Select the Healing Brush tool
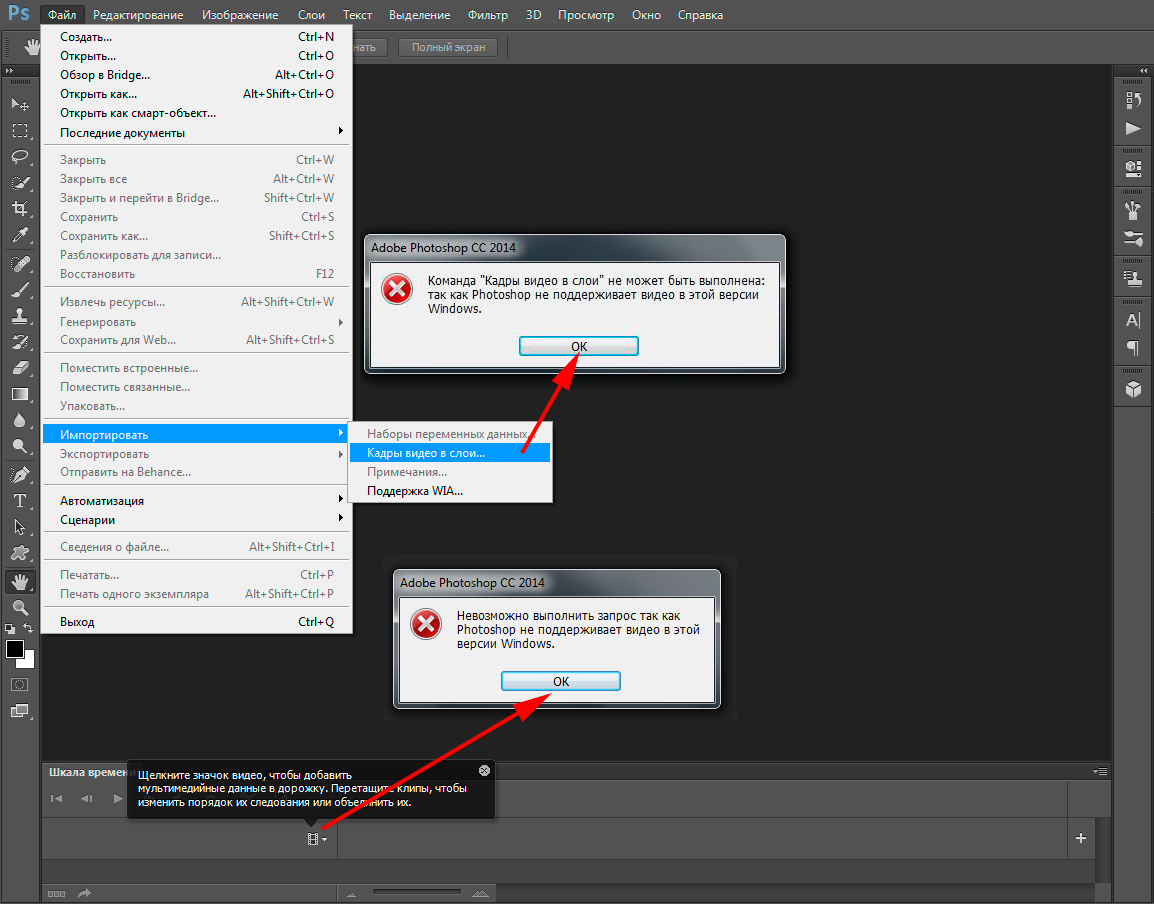Screen dimensions: 1154x904 [x=20, y=264]
